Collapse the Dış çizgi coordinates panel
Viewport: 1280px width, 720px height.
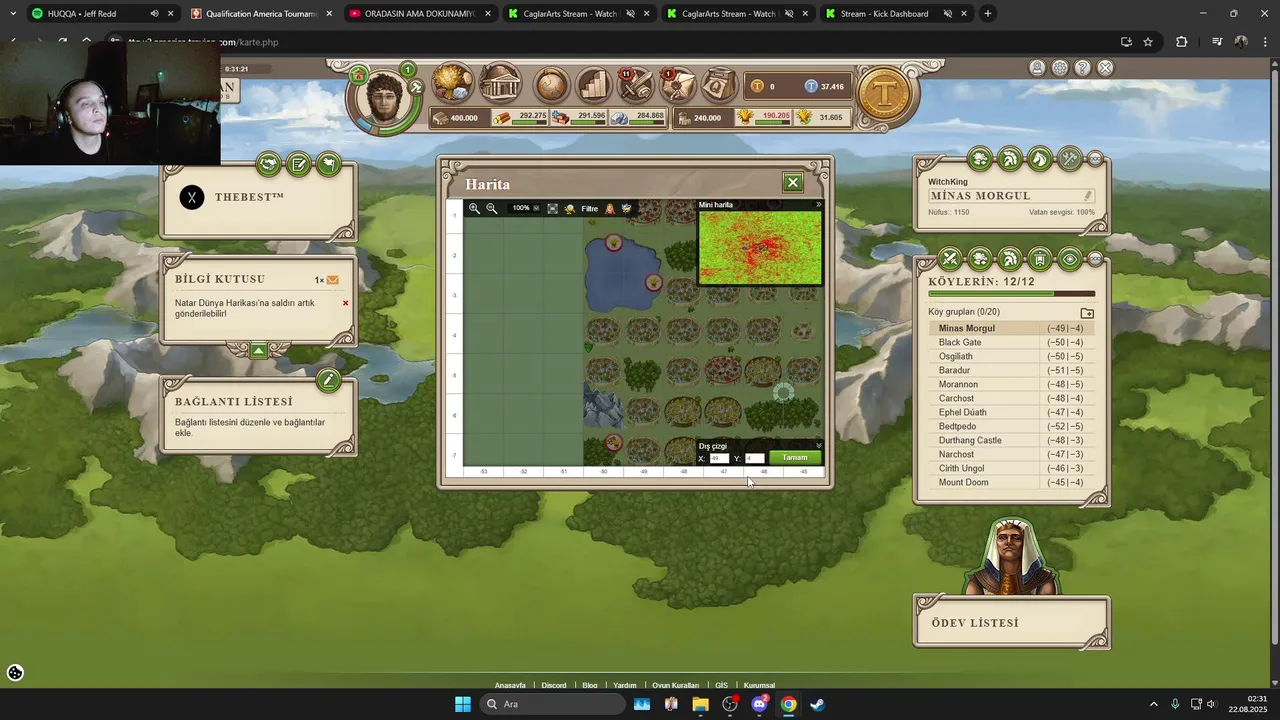pos(818,445)
